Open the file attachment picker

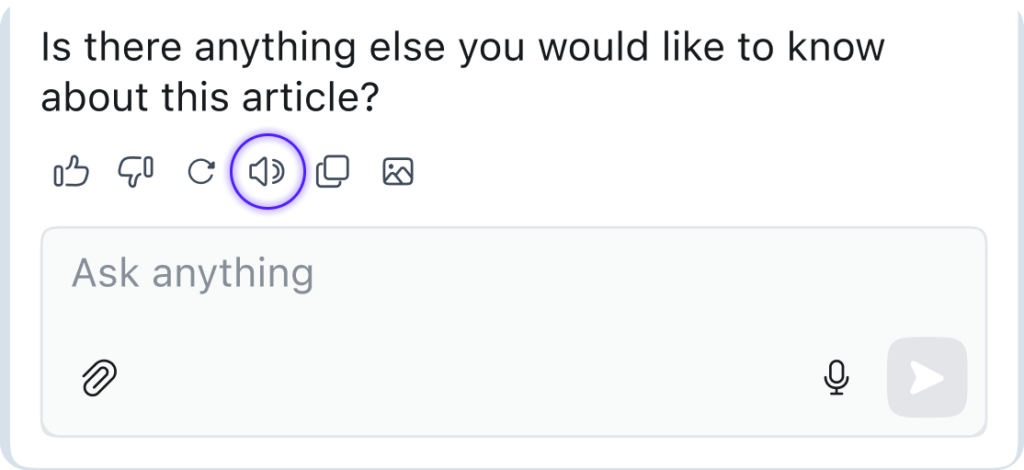100,378
